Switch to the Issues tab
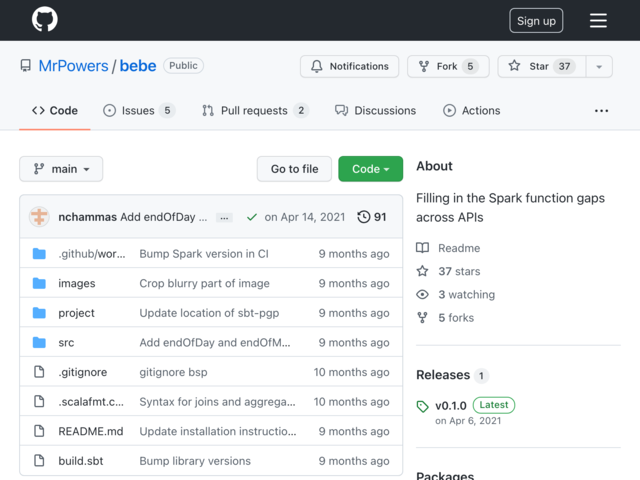Viewport: 640px width, 480px height. click(x=139, y=111)
